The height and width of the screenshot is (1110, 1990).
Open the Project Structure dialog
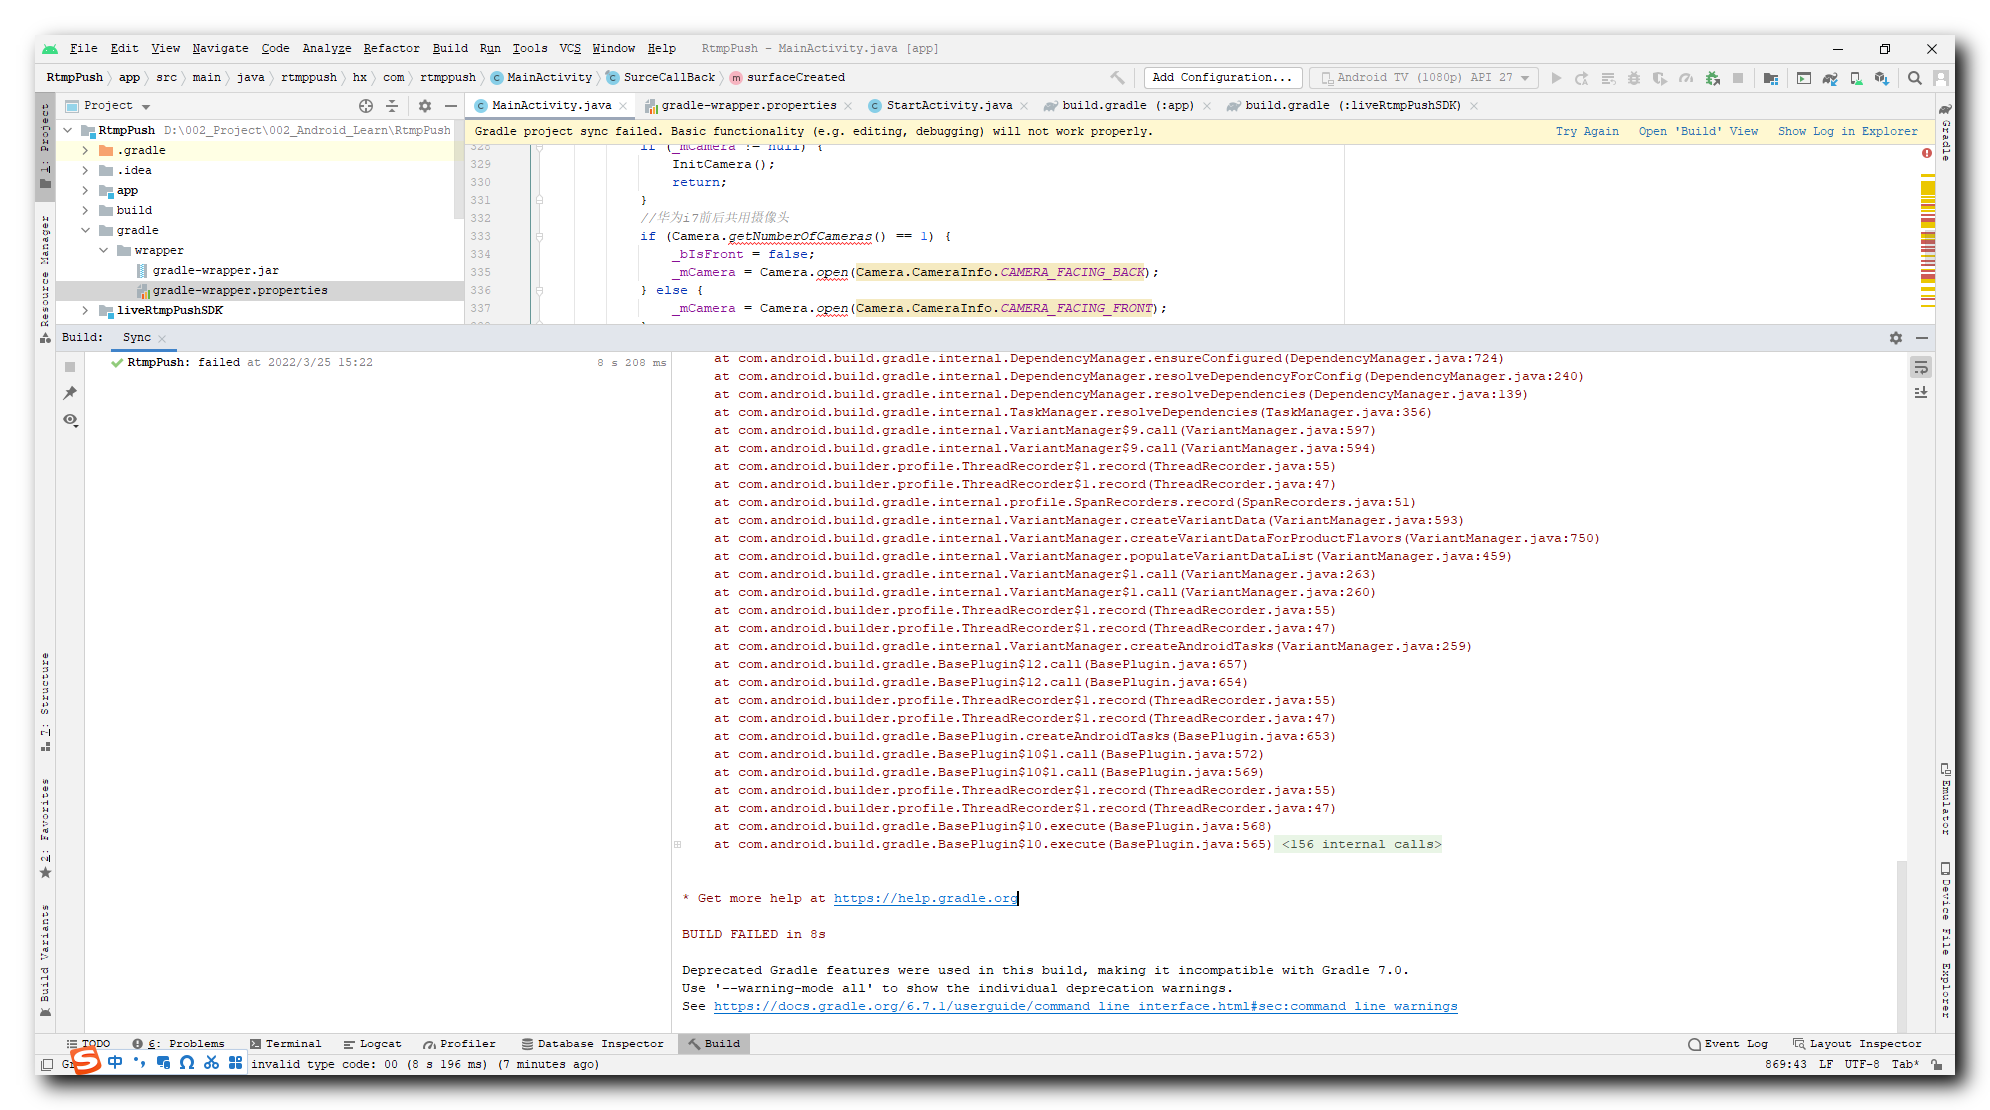1770,77
